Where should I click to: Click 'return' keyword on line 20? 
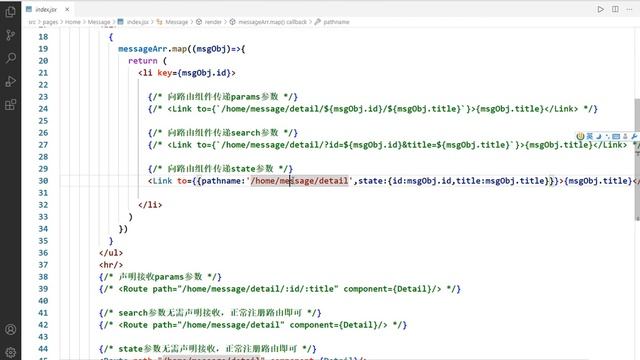(x=142, y=61)
